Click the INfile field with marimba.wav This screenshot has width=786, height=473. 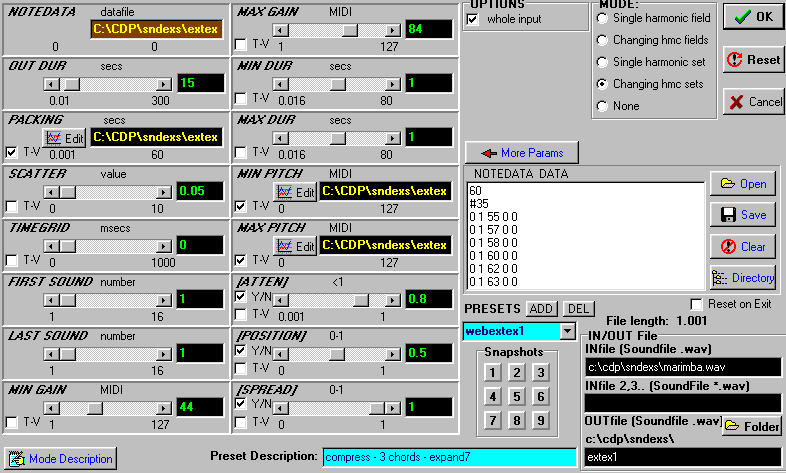683,367
